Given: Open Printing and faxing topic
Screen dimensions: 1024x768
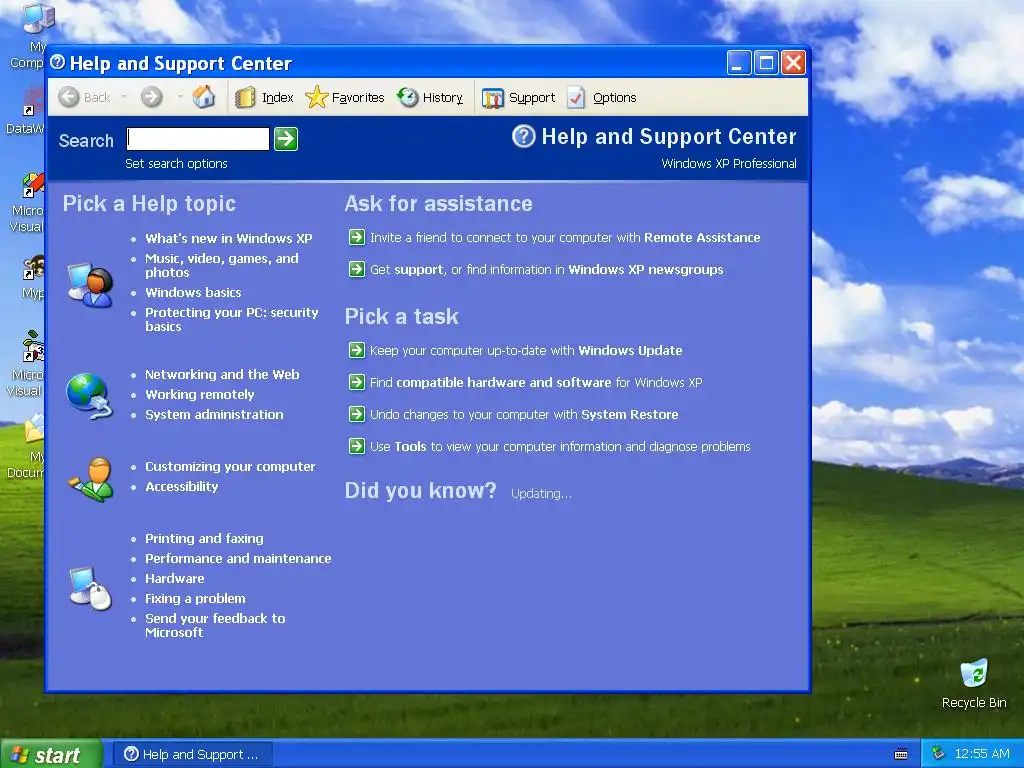Looking at the screenshot, I should point(204,539).
